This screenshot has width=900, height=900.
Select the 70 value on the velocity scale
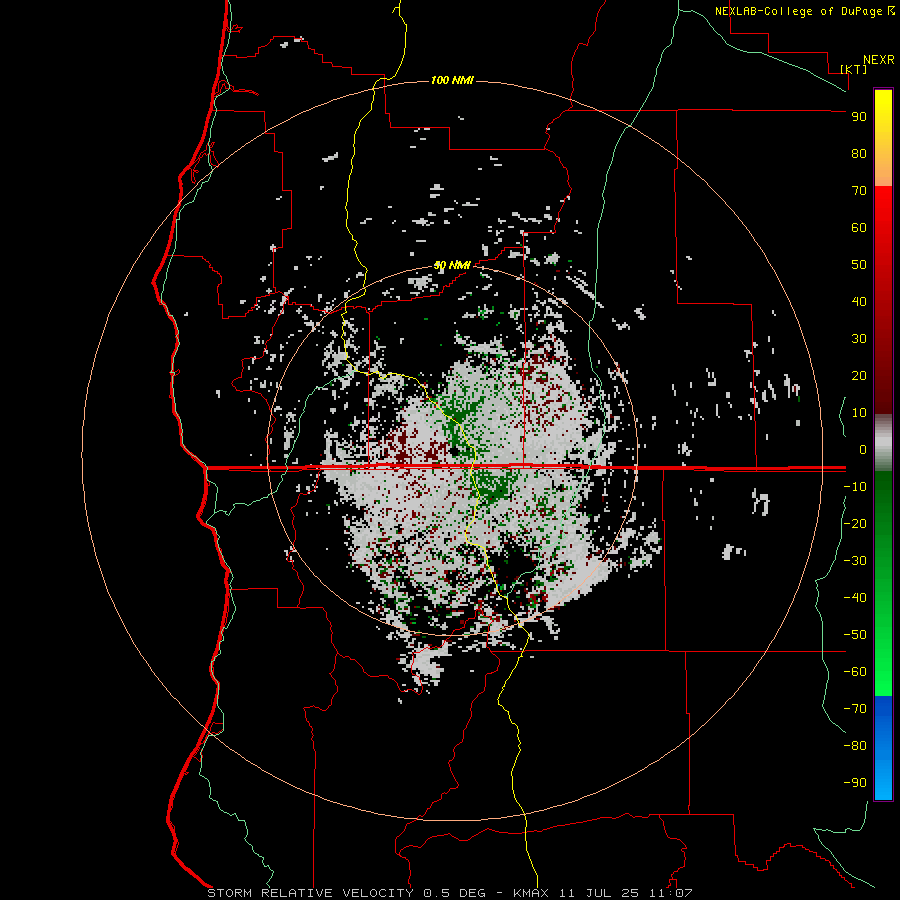(859, 191)
